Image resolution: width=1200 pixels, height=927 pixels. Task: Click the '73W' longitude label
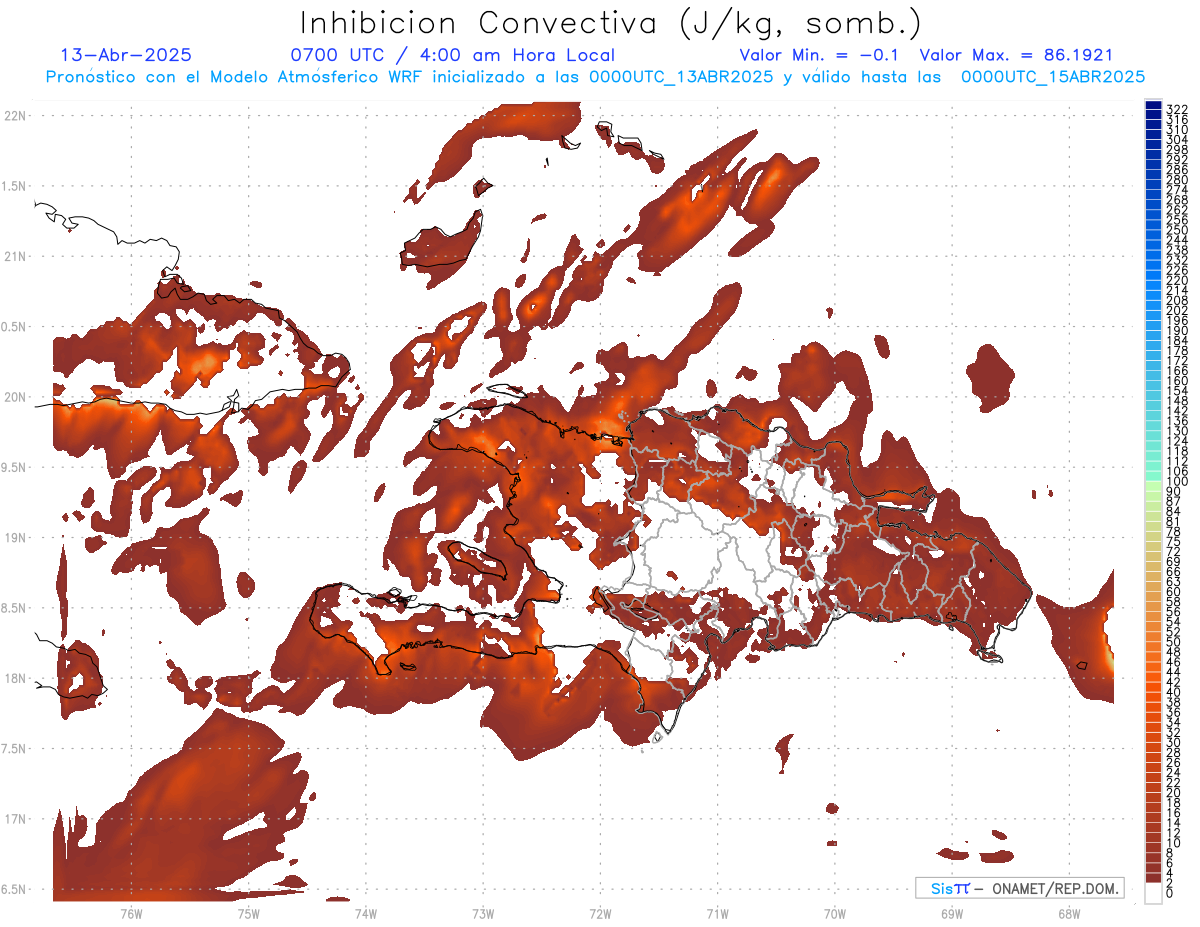(x=483, y=914)
